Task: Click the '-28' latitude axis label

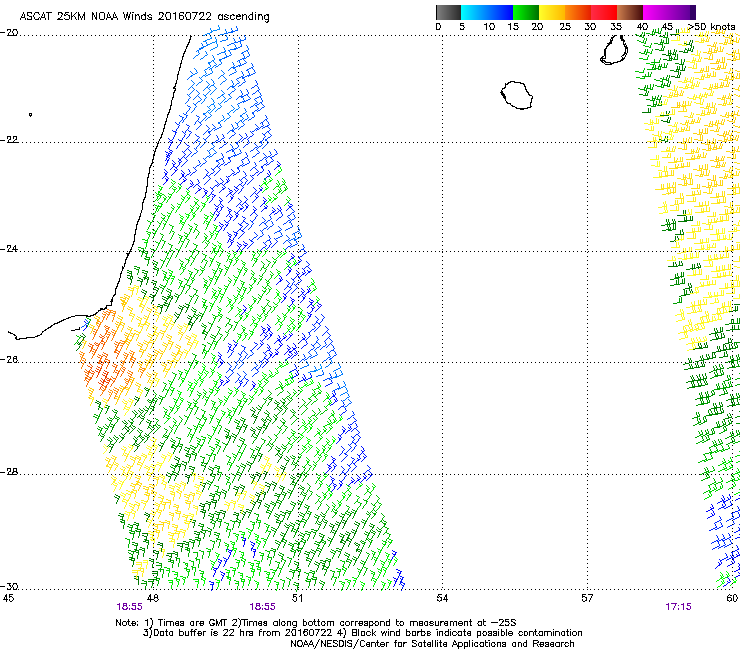Action: point(9,472)
